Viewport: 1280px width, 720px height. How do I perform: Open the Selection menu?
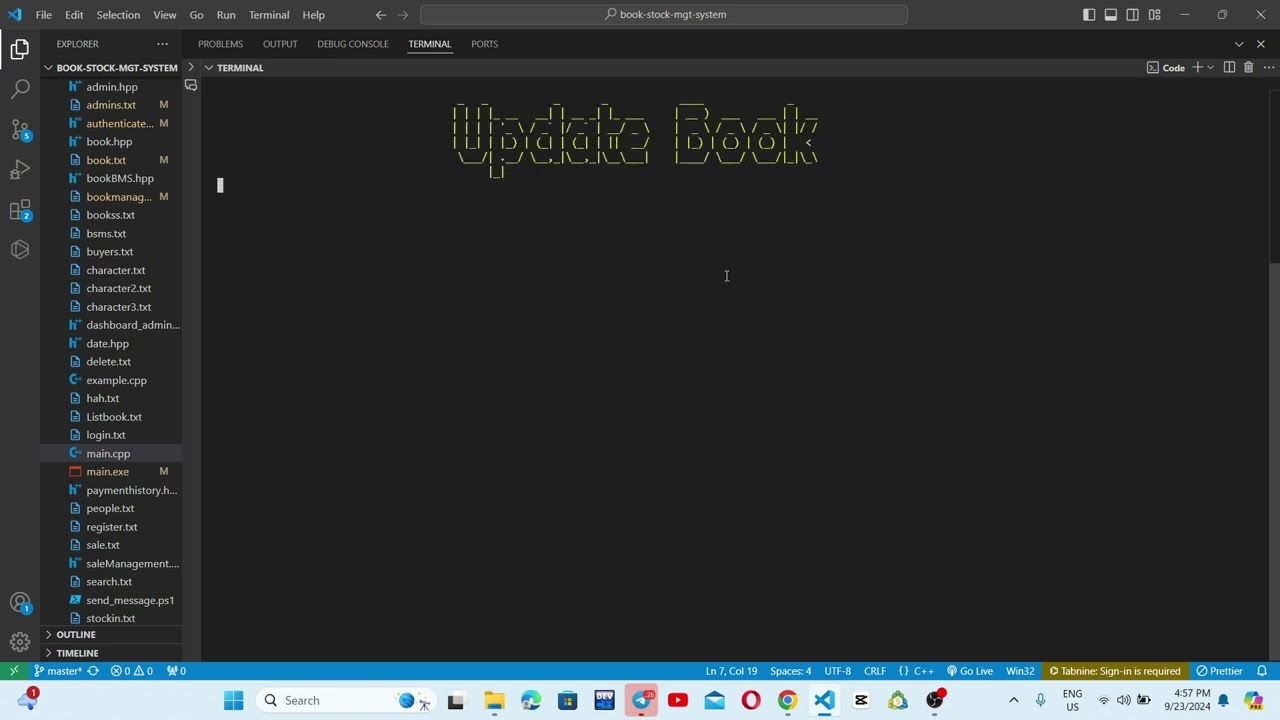click(118, 15)
